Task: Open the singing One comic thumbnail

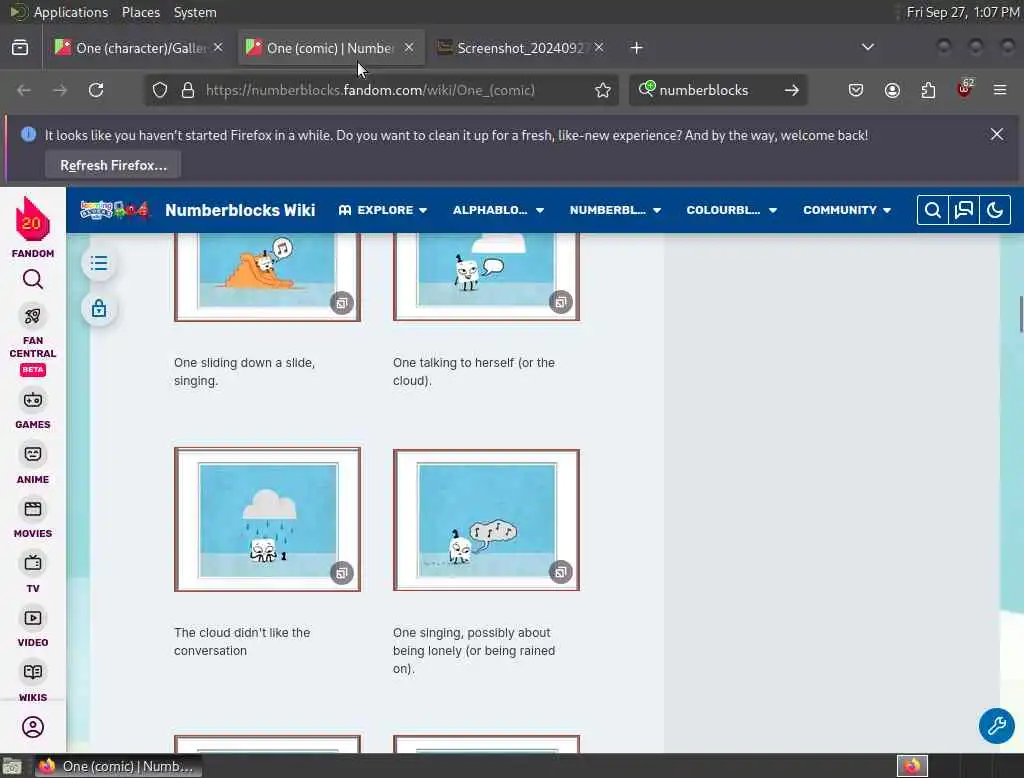Action: click(x=487, y=520)
